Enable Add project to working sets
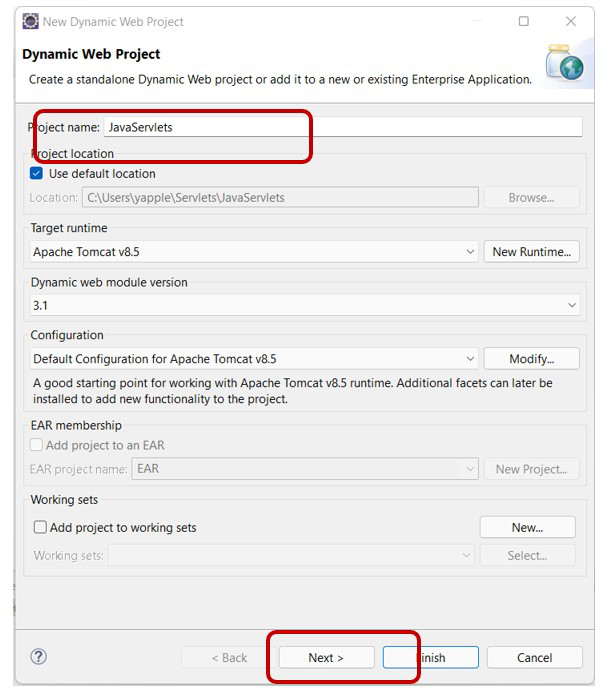This screenshot has height=697, width=611. click(x=41, y=527)
